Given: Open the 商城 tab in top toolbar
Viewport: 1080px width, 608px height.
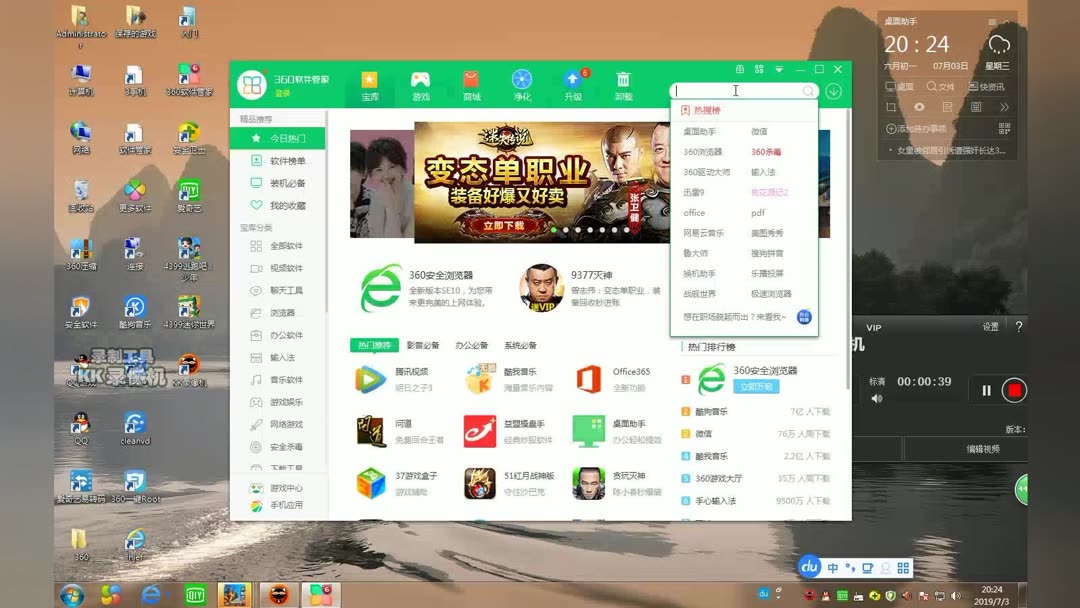Looking at the screenshot, I should pos(472,86).
